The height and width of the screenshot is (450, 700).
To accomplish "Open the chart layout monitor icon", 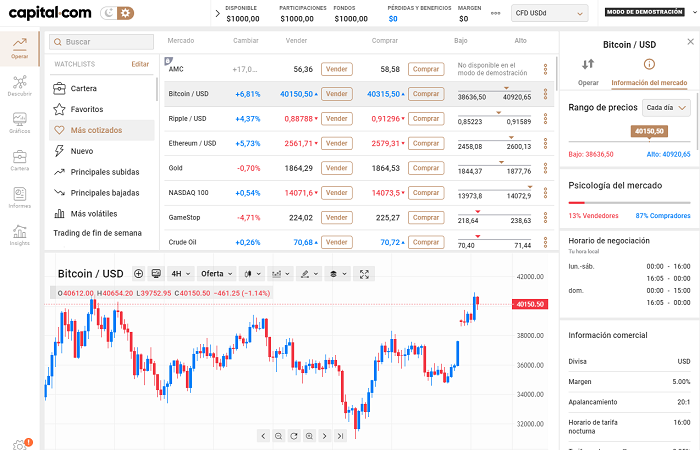I will [156, 274].
